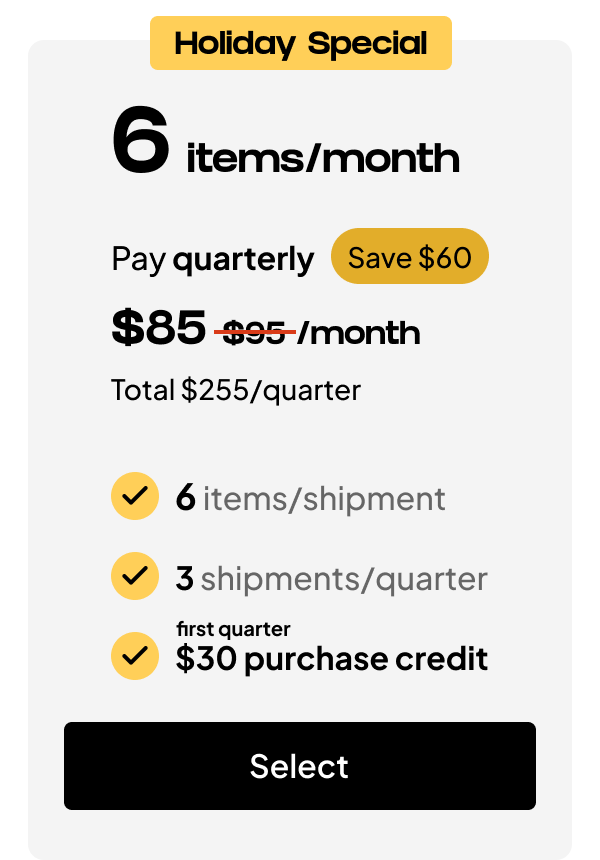Click the small first quarter label
This screenshot has width=600, height=860.
[233, 629]
